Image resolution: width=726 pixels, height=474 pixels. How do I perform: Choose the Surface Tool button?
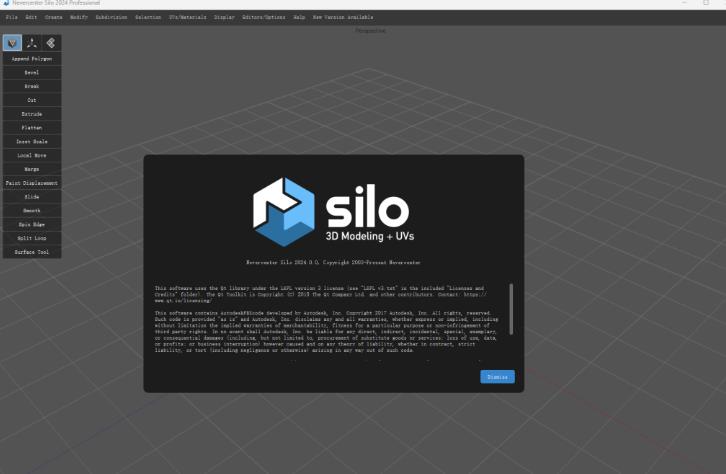[32, 252]
